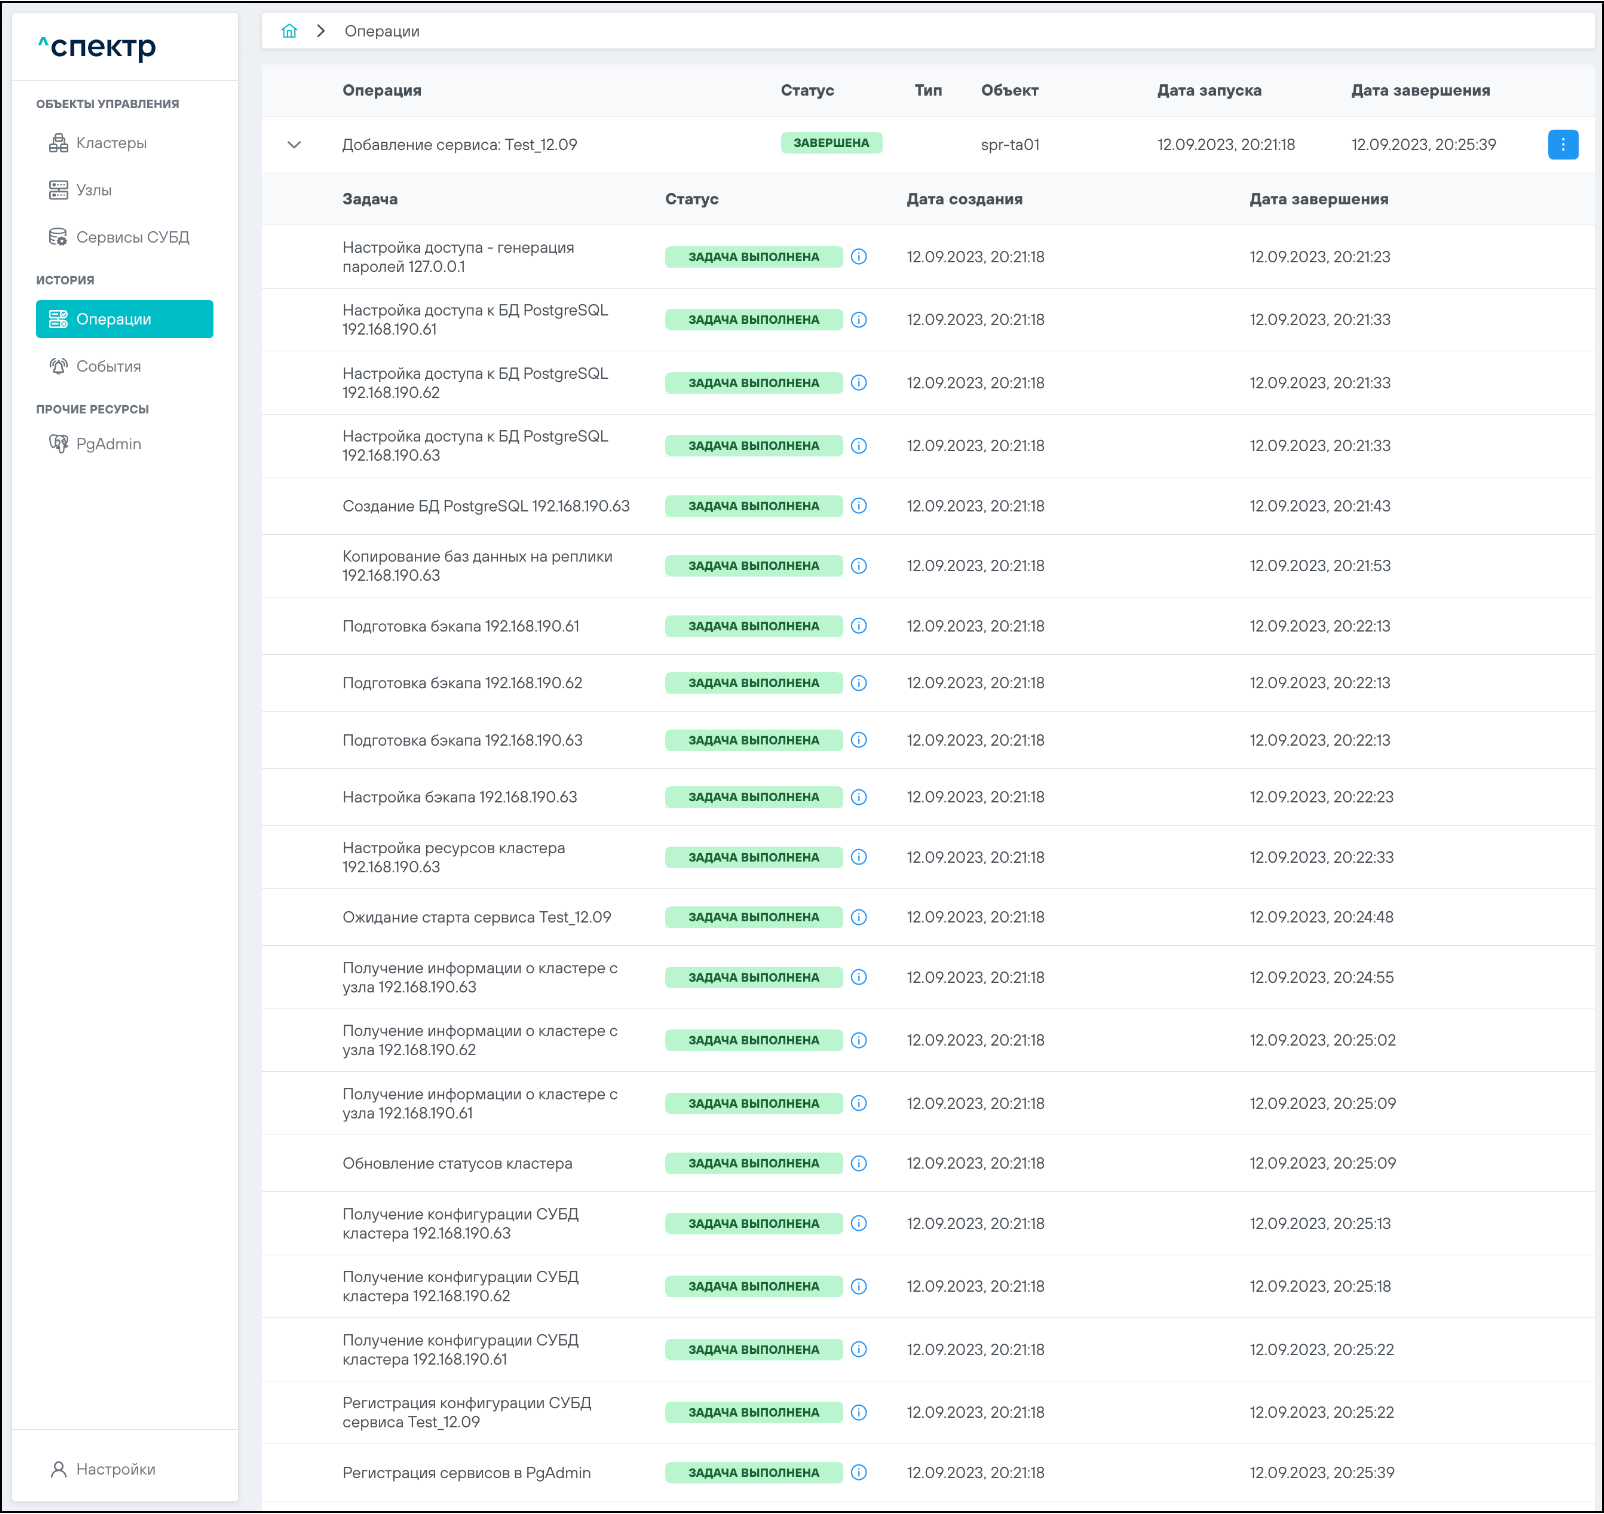
Task: Open Настройки at sidebar bottom
Action: tap(115, 1469)
